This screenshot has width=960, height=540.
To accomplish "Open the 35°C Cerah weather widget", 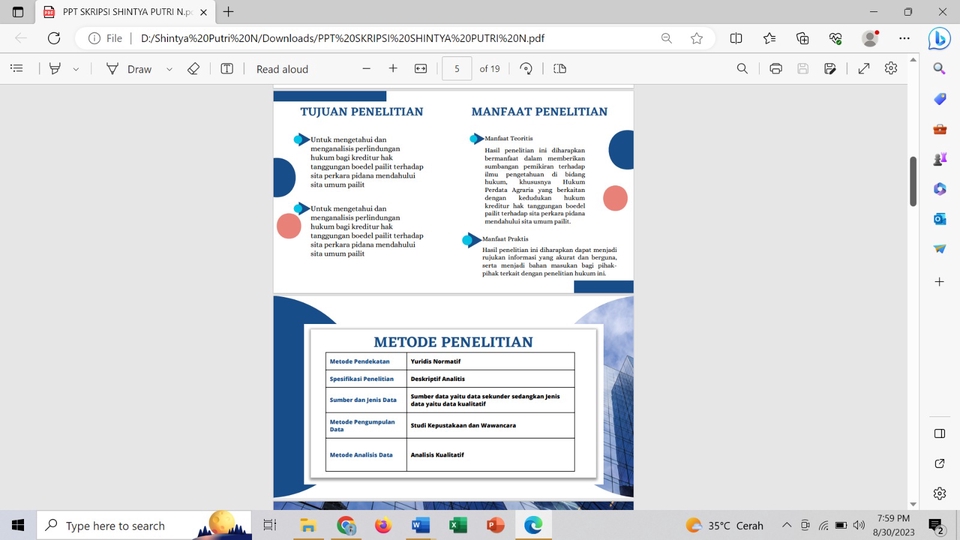I will (725, 525).
